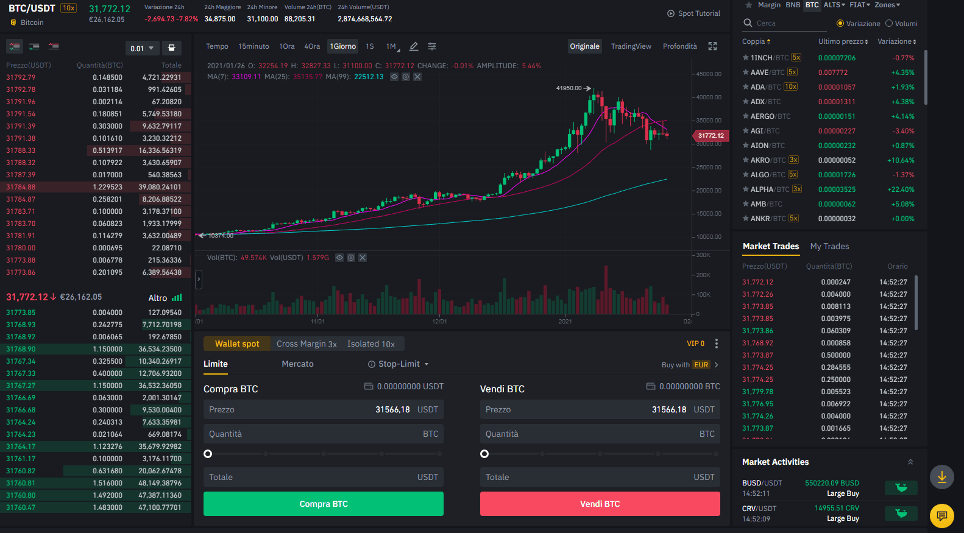Select Variazione radio option
Screen dimensions: 964x534
tap(840, 23)
